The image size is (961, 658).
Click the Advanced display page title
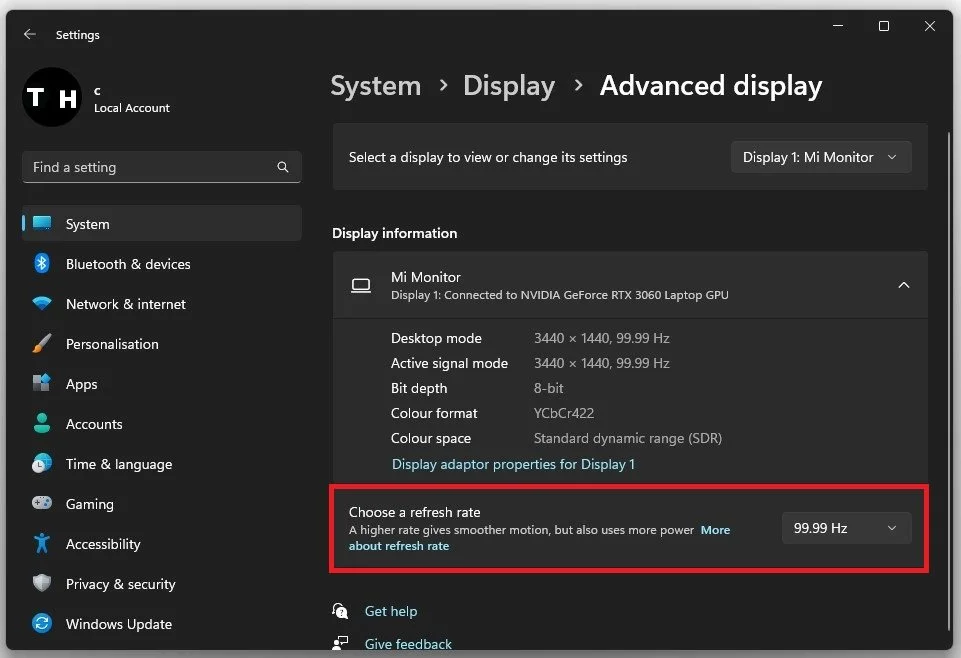[711, 86]
